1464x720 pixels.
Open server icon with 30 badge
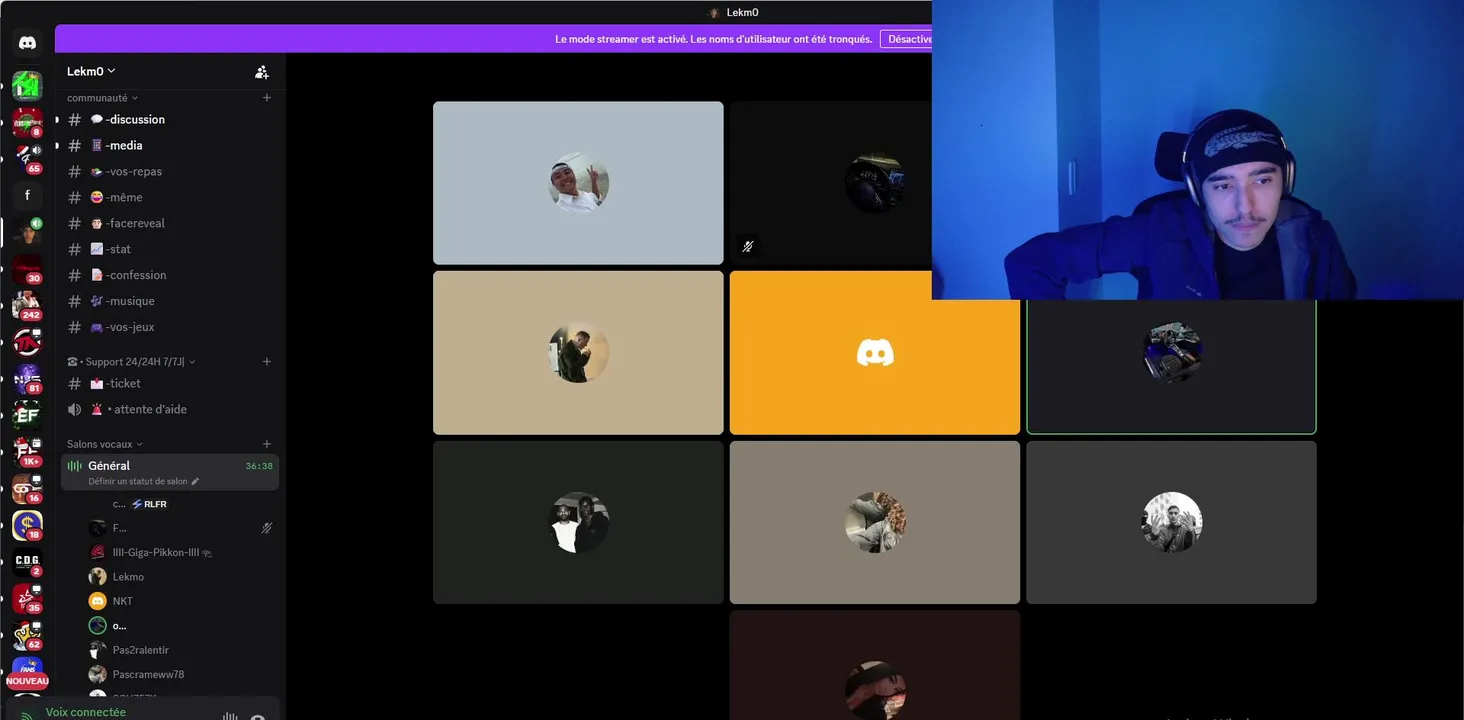[27, 269]
